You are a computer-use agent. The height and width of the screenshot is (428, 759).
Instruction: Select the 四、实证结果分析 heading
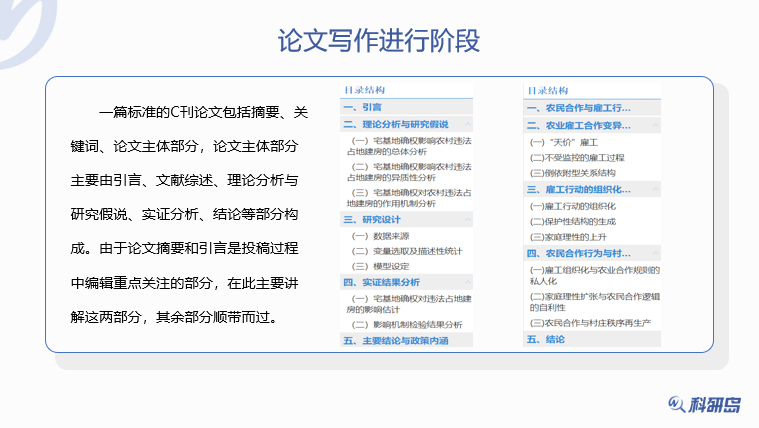click(x=381, y=282)
